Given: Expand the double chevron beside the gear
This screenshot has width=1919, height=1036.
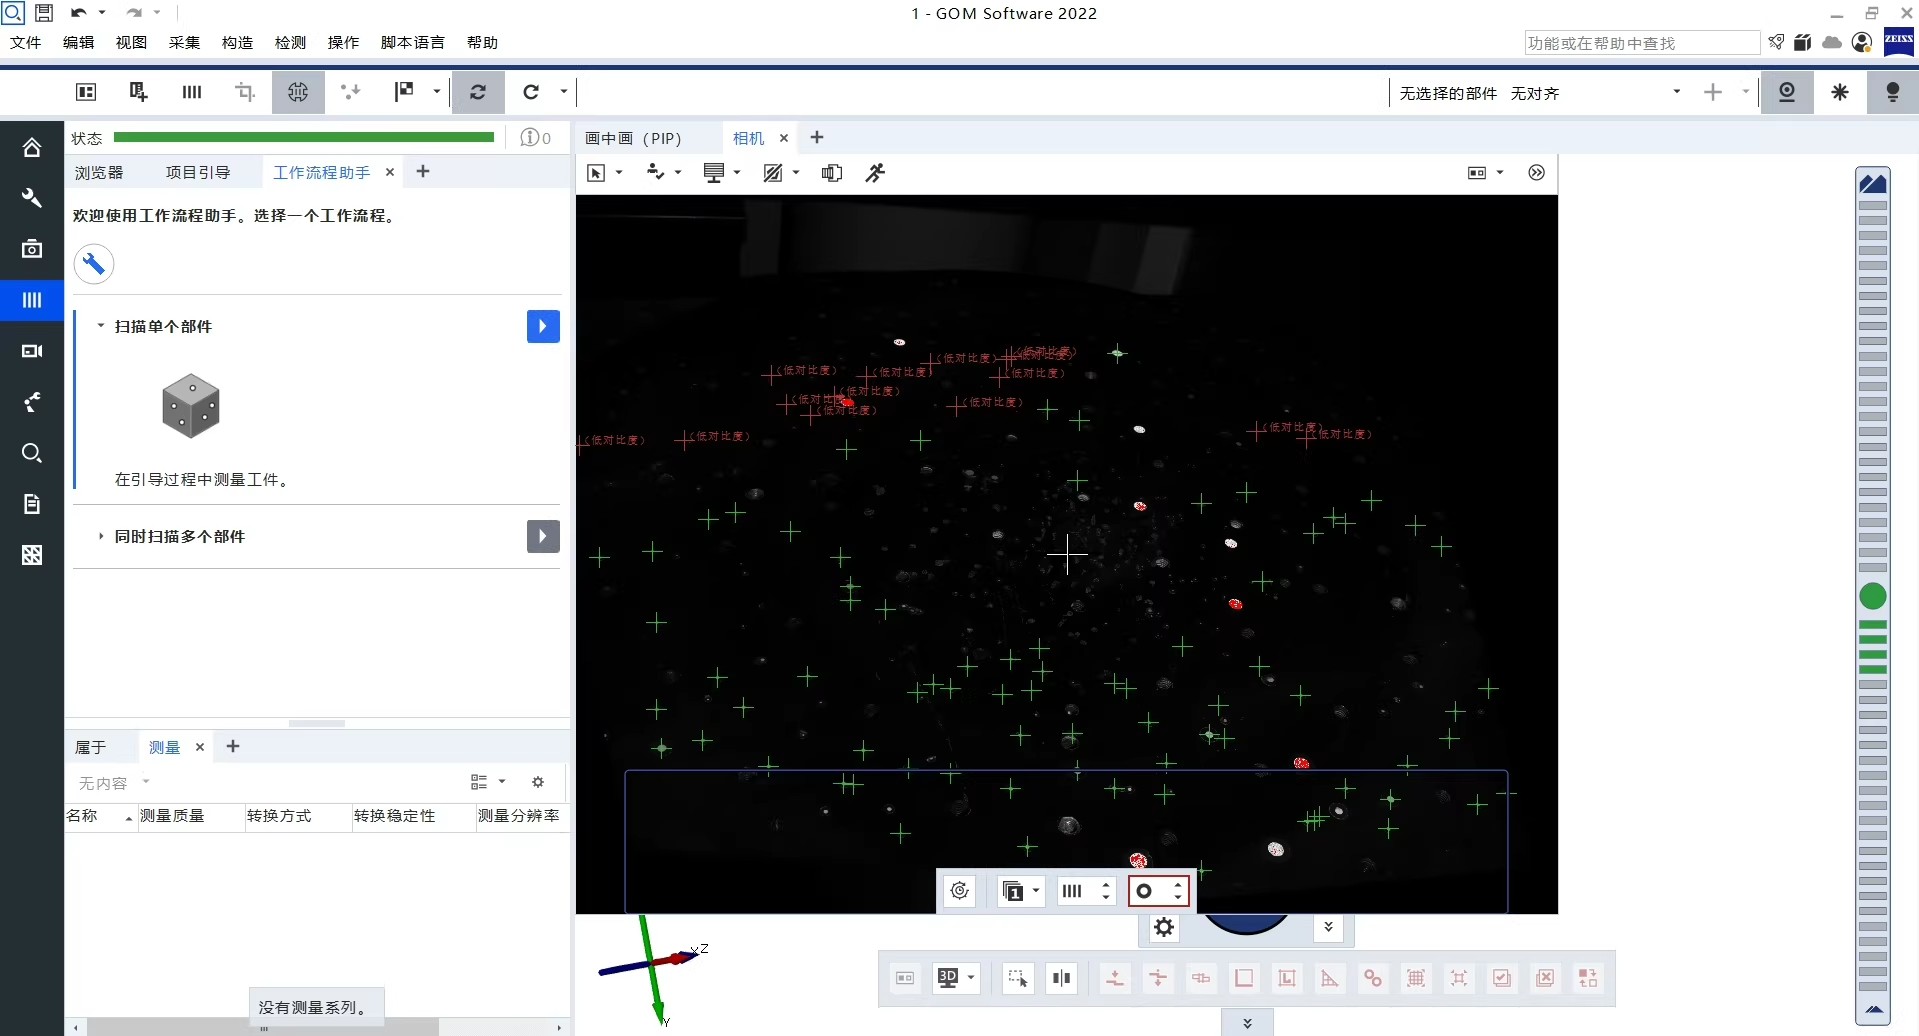Looking at the screenshot, I should tap(1328, 927).
